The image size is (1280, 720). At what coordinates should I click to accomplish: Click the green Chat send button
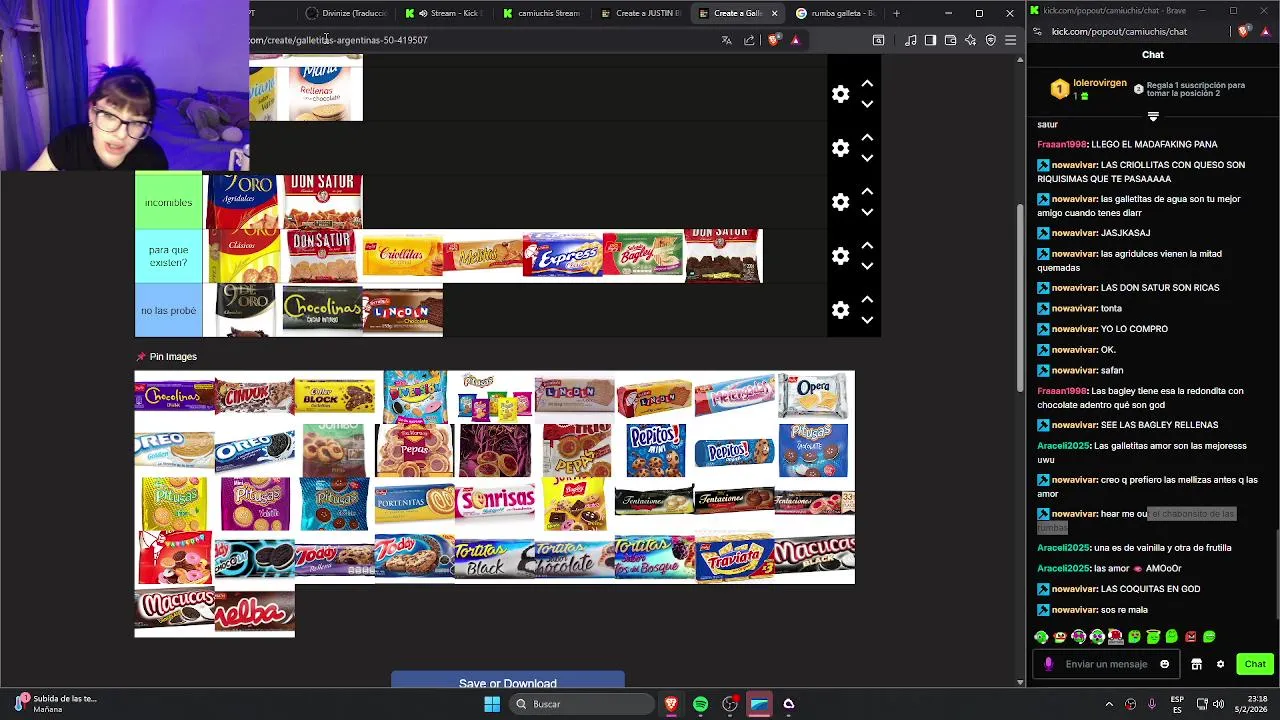point(1255,664)
